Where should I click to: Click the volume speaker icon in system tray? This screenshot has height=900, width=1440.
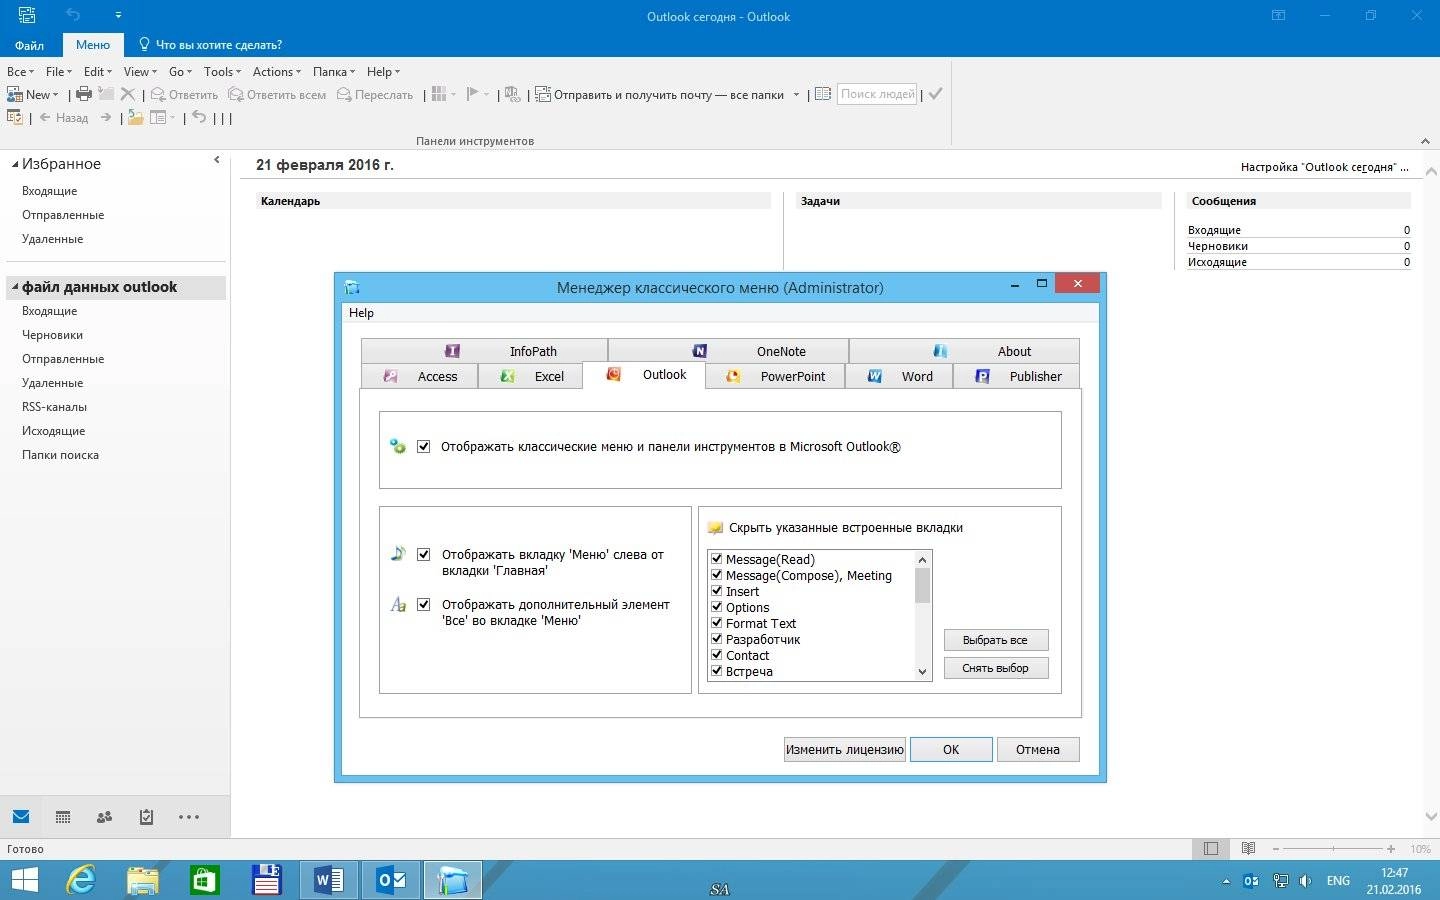pos(1306,881)
